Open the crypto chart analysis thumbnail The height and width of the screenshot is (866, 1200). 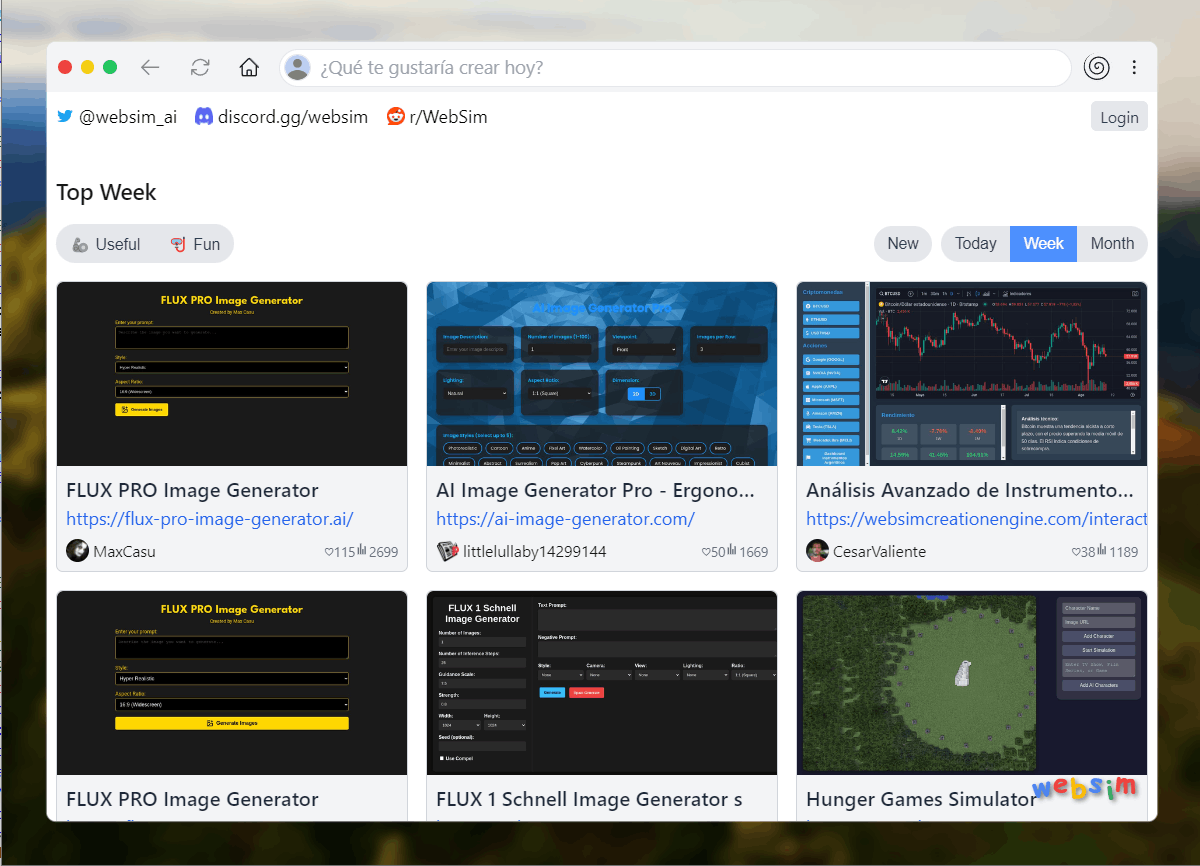972,374
